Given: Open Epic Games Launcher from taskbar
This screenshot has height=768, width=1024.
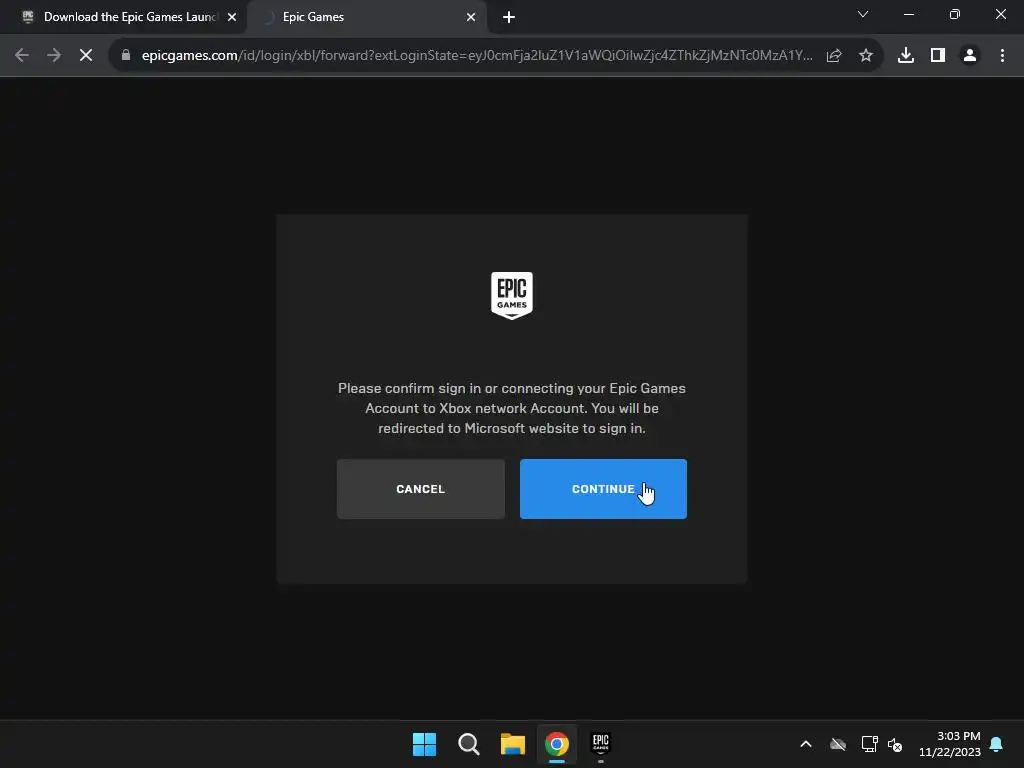Looking at the screenshot, I should click(601, 744).
